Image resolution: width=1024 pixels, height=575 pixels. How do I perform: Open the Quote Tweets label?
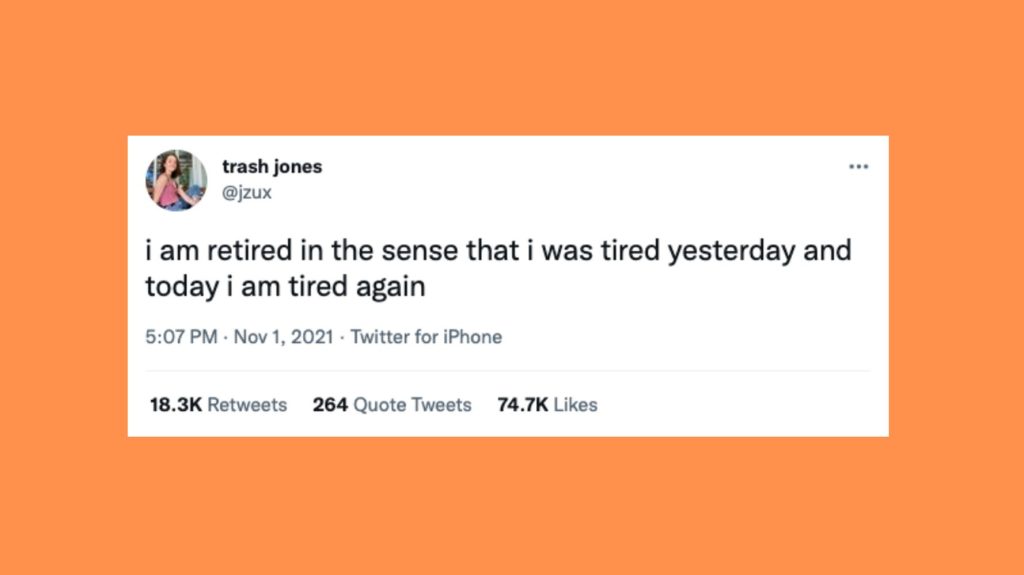(412, 405)
